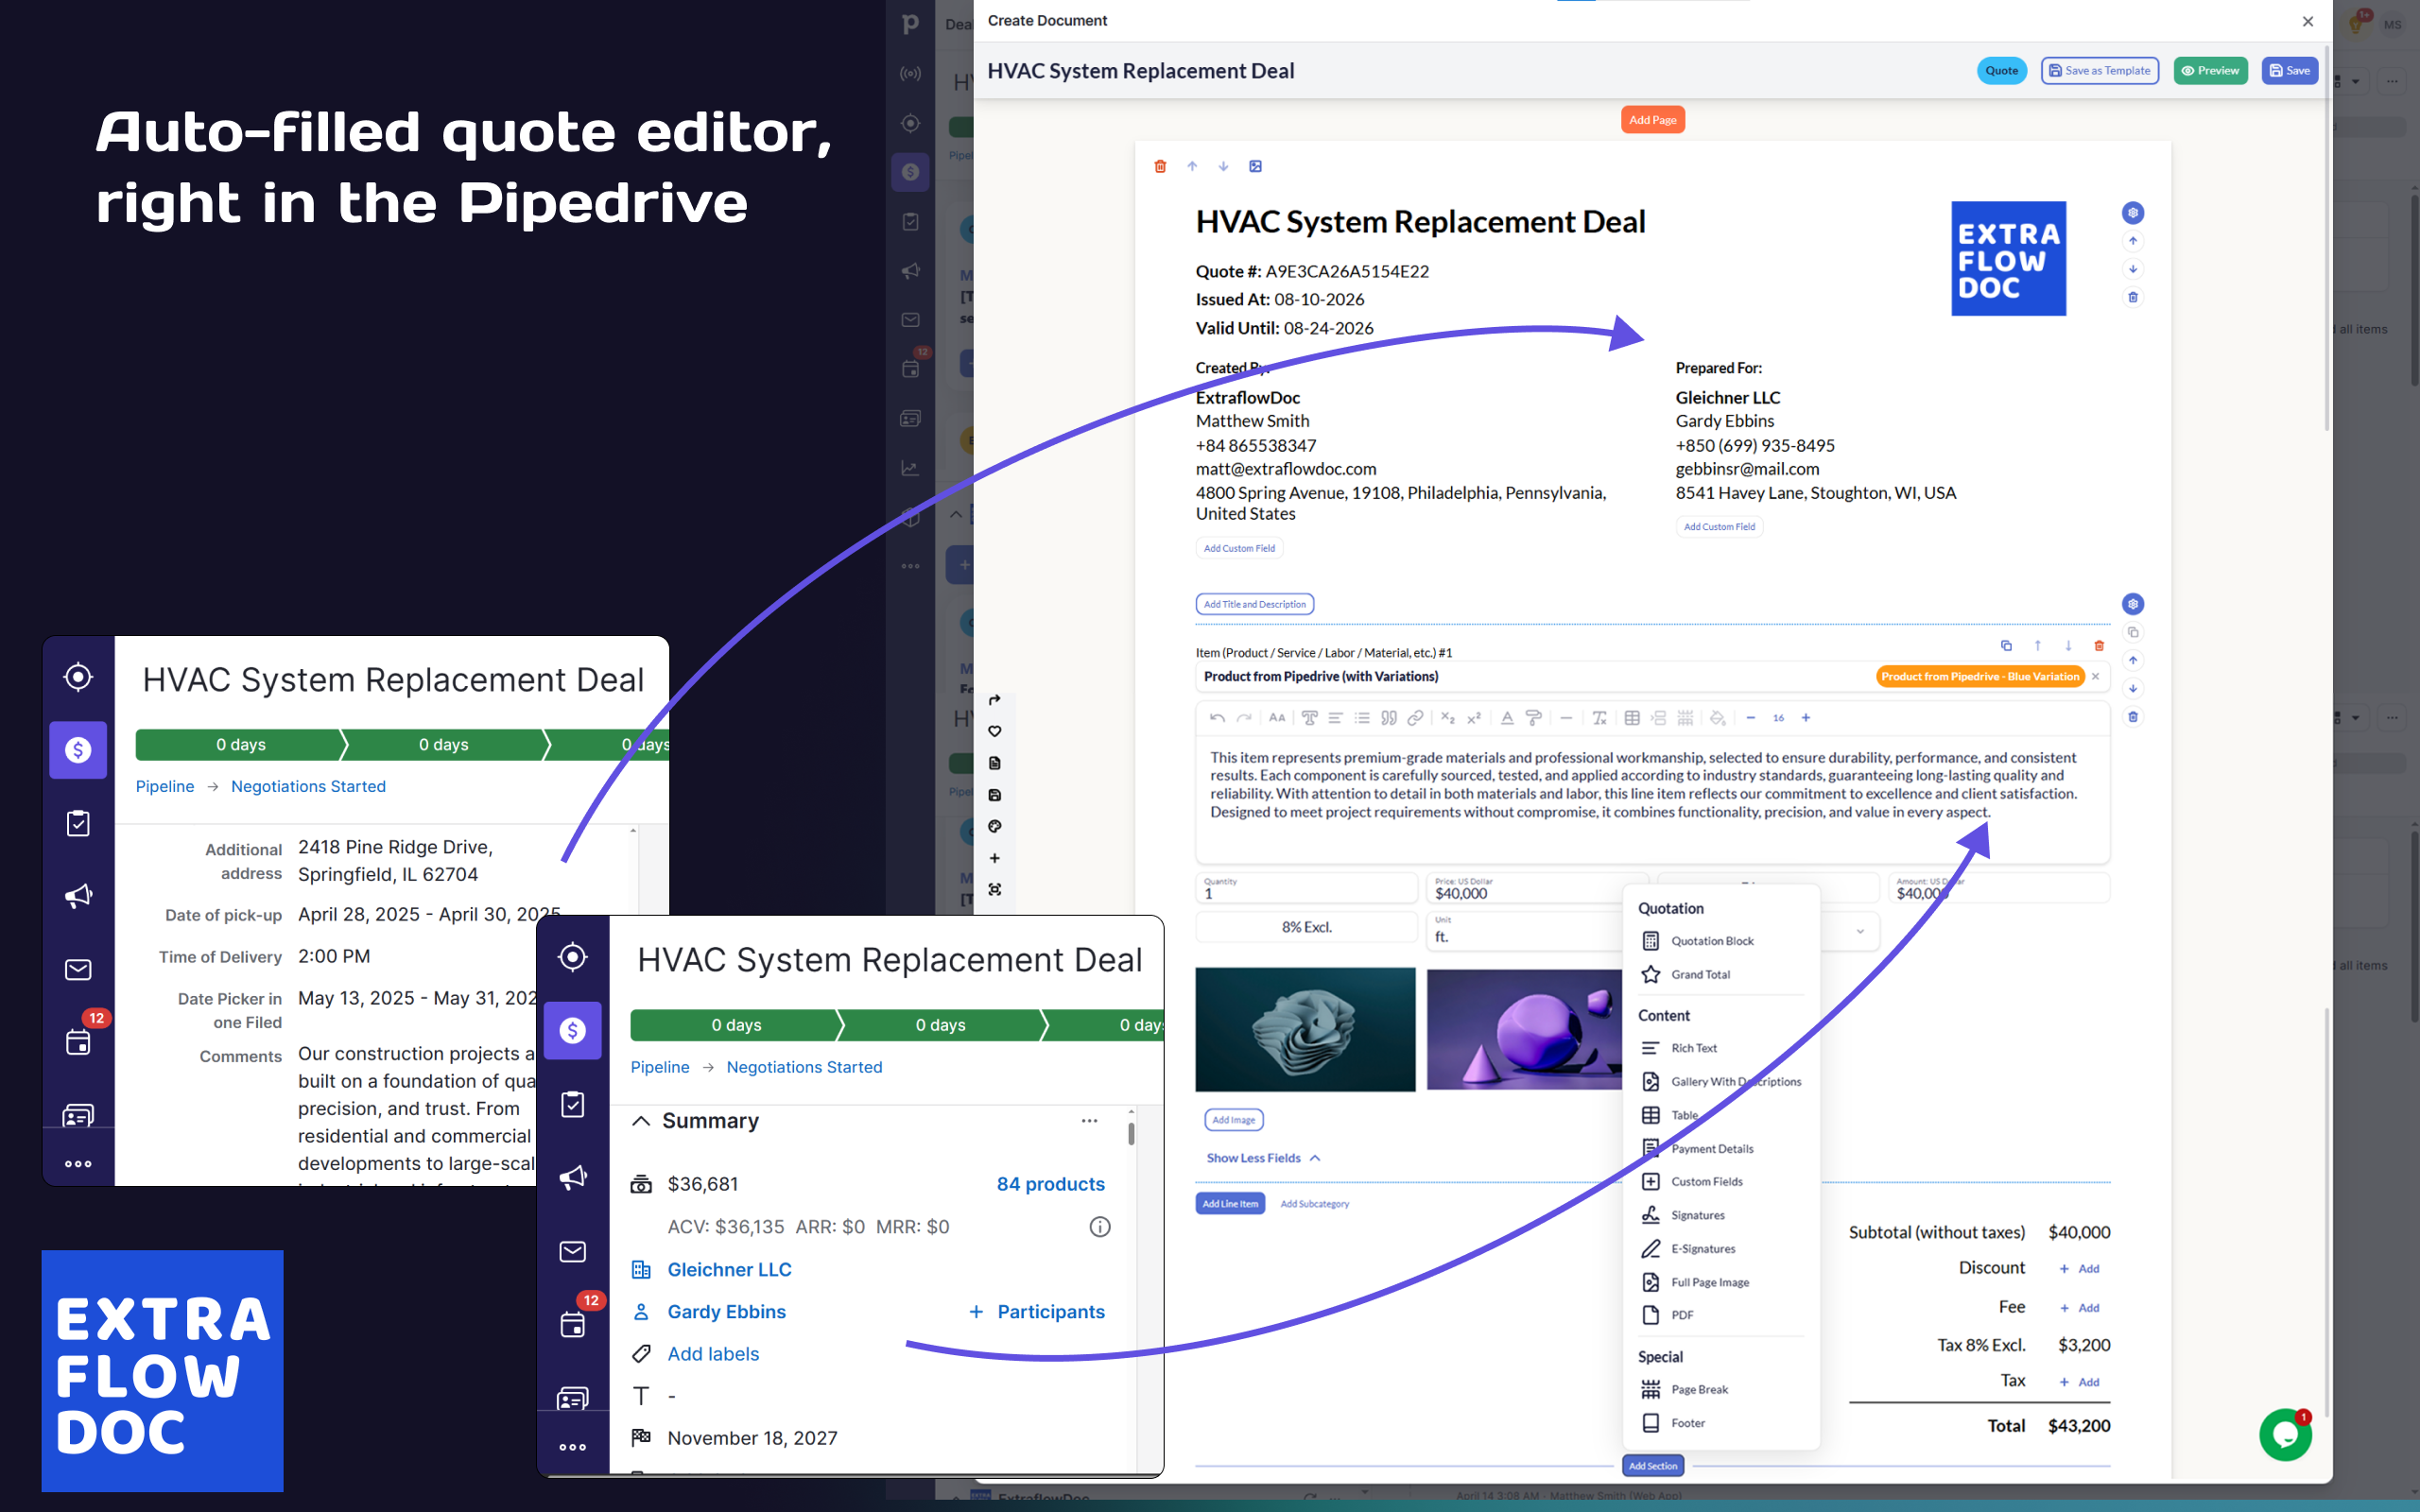The height and width of the screenshot is (1512, 2420).
Task: Click the plus icon in the floating toolbar
Action: (x=994, y=858)
